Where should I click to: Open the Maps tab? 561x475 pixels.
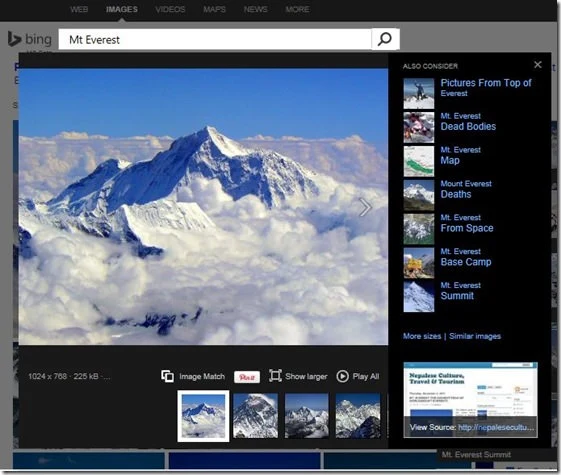[214, 9]
